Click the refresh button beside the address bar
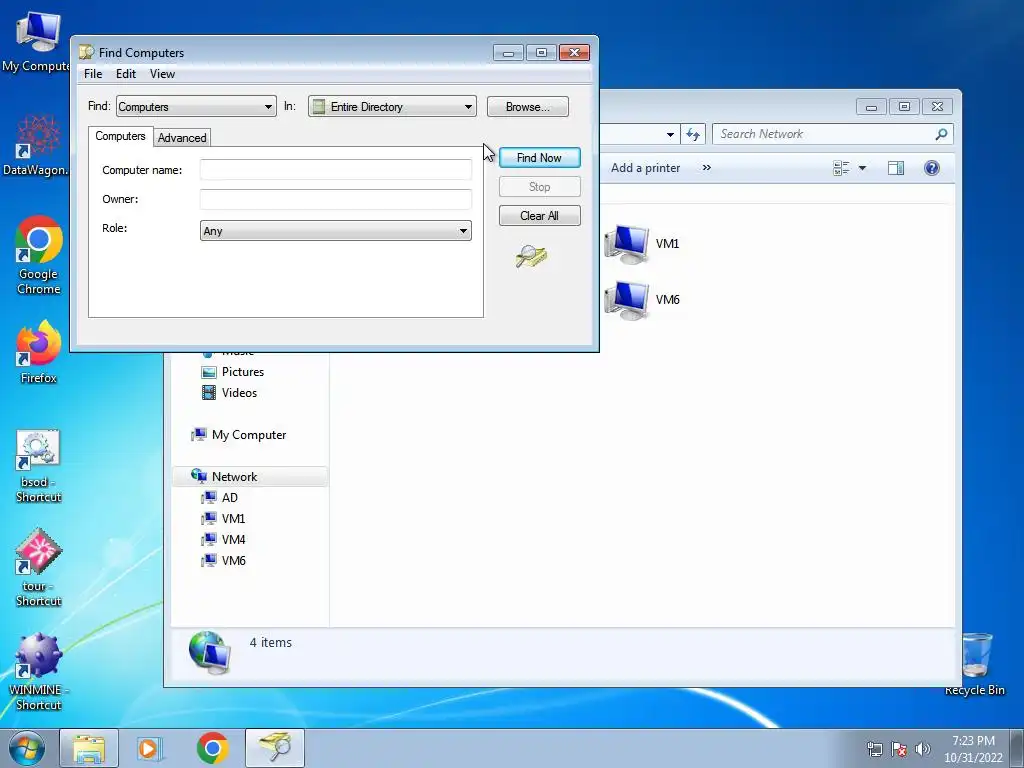 693,135
